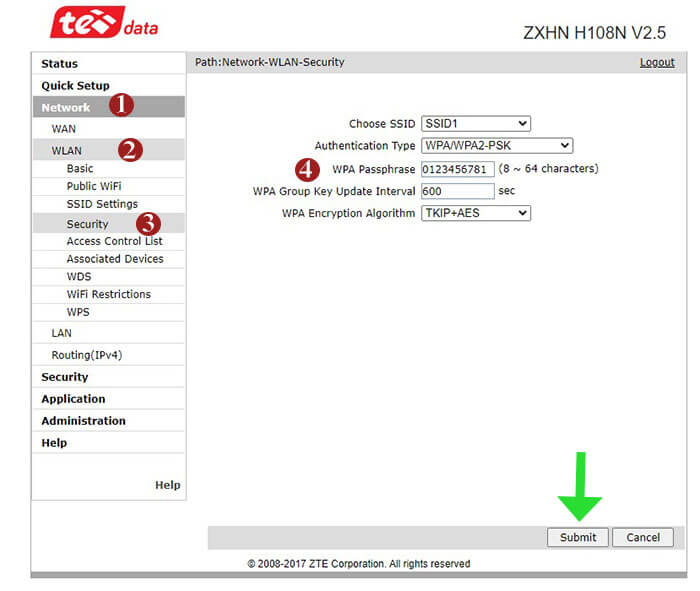Open the Basic WLAN settings page
This screenshot has width=700, height=591.
[x=80, y=169]
